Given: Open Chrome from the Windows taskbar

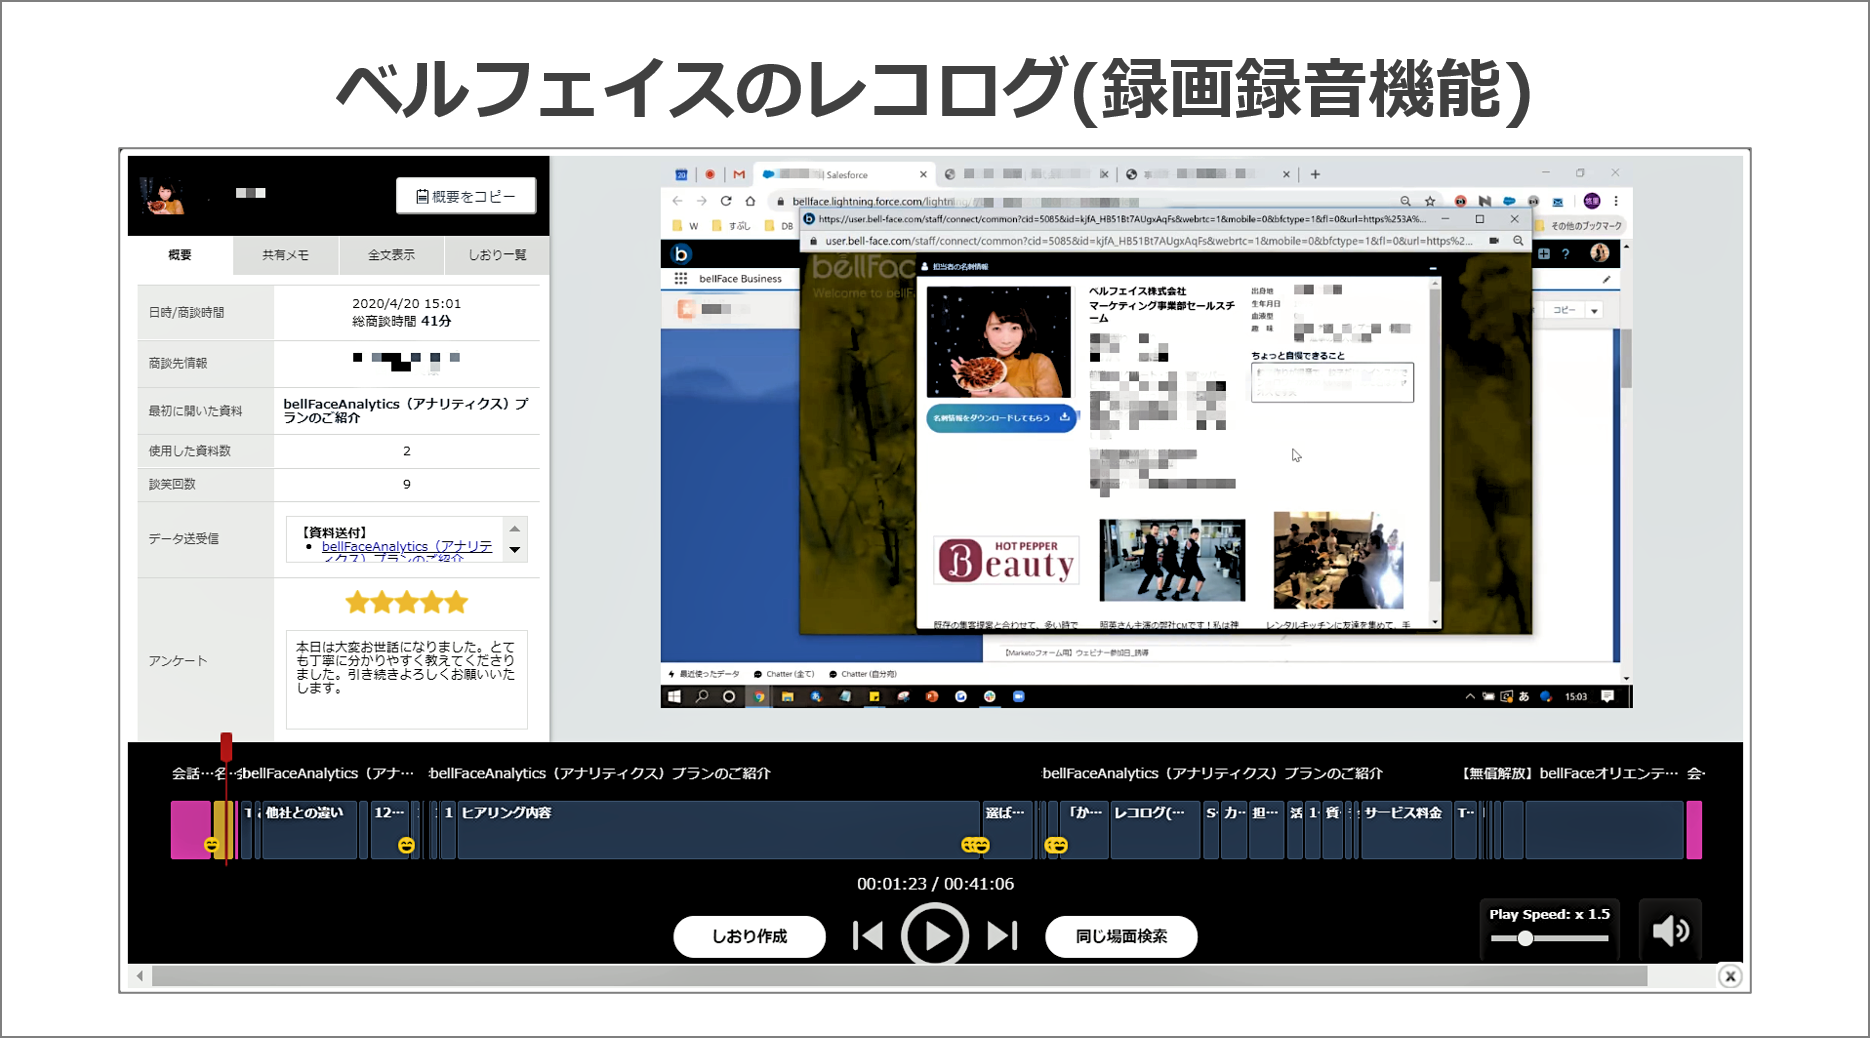Looking at the screenshot, I should (x=758, y=697).
